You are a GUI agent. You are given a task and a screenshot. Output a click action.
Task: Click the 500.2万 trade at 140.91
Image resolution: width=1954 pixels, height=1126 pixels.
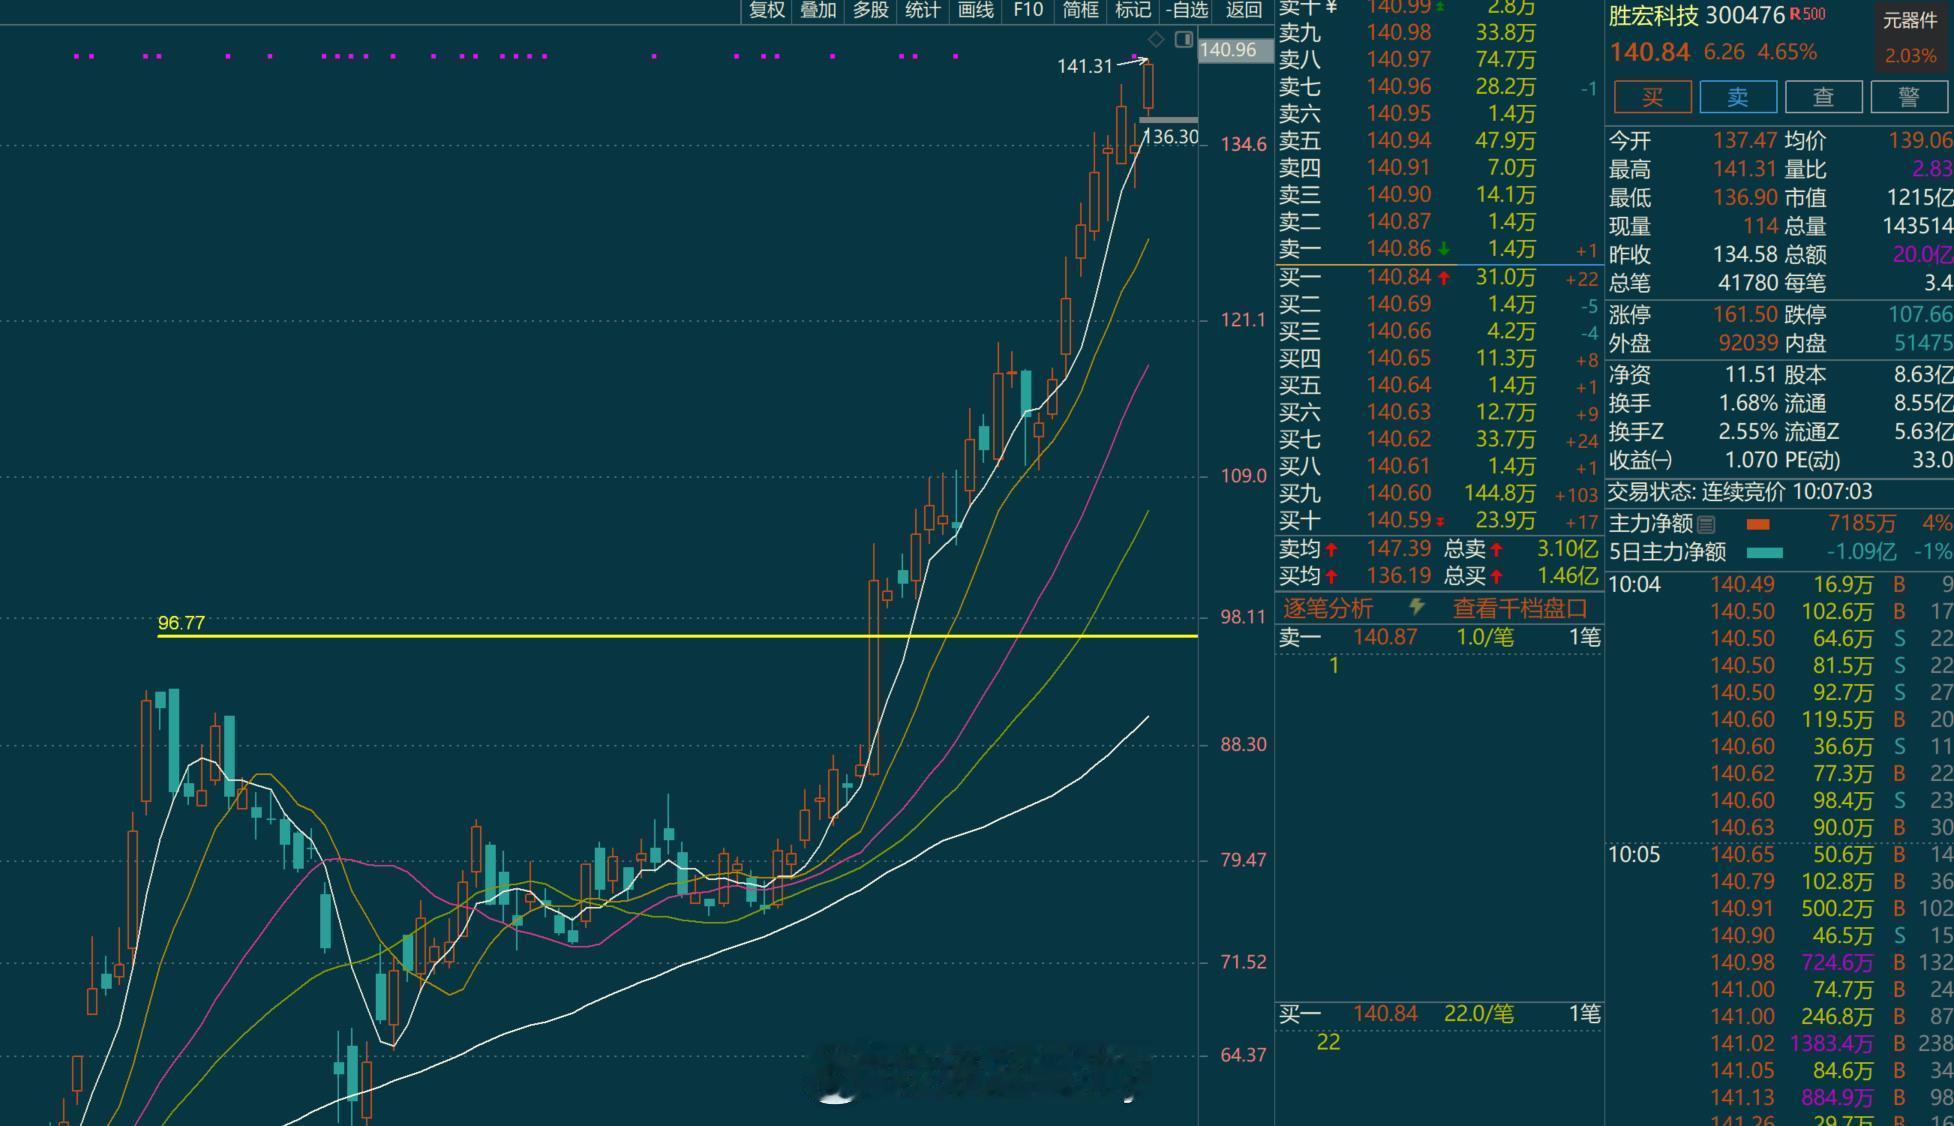pos(1780,909)
